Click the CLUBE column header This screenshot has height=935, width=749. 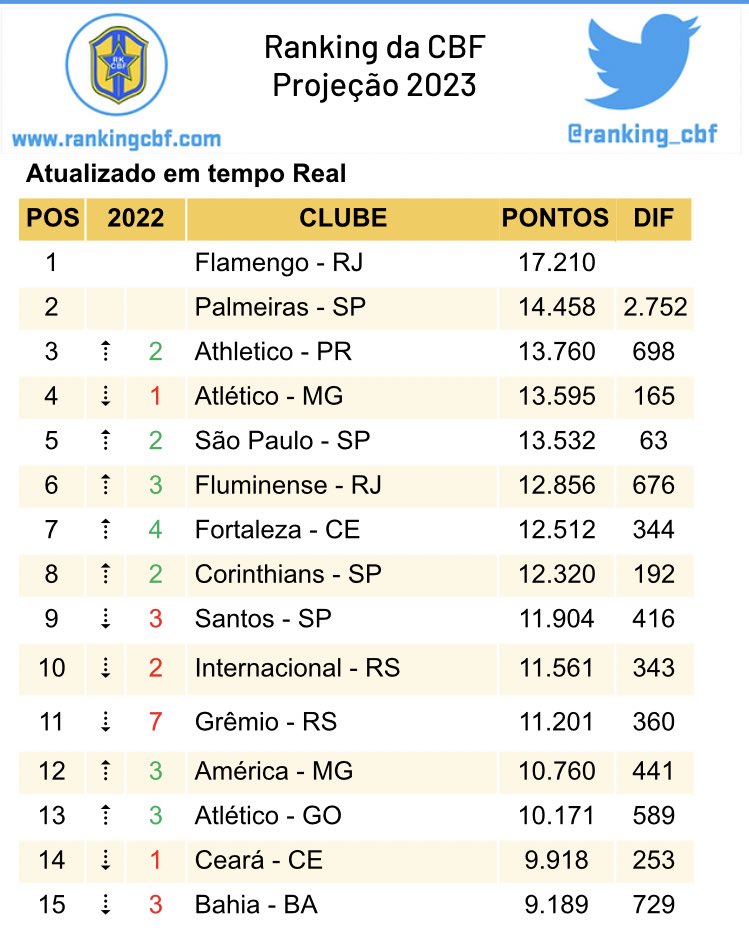point(342,218)
